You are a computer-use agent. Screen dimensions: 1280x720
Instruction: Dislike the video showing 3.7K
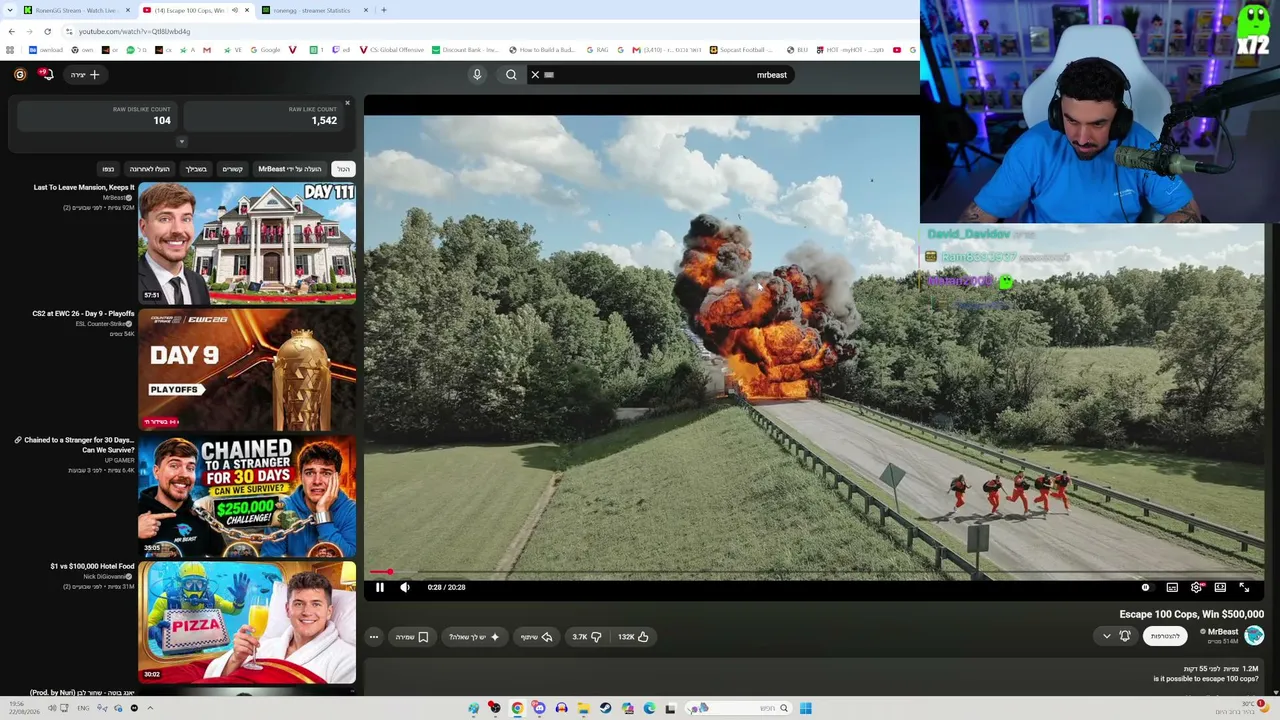586,637
